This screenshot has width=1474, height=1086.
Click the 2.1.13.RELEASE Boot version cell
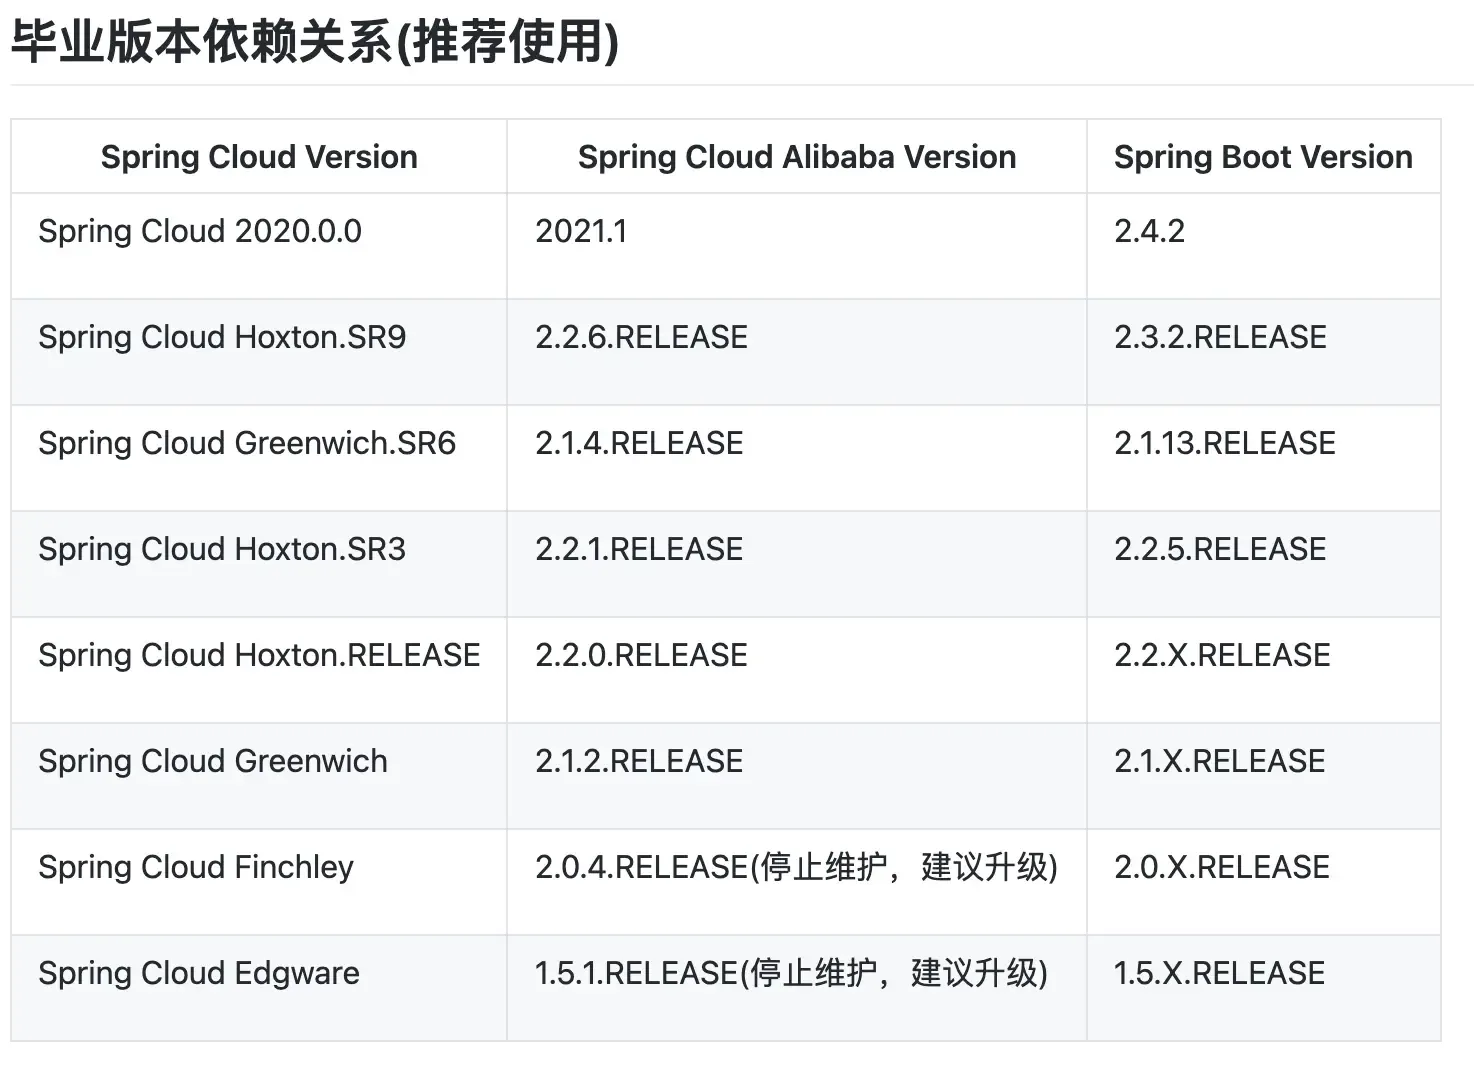coord(1264,458)
